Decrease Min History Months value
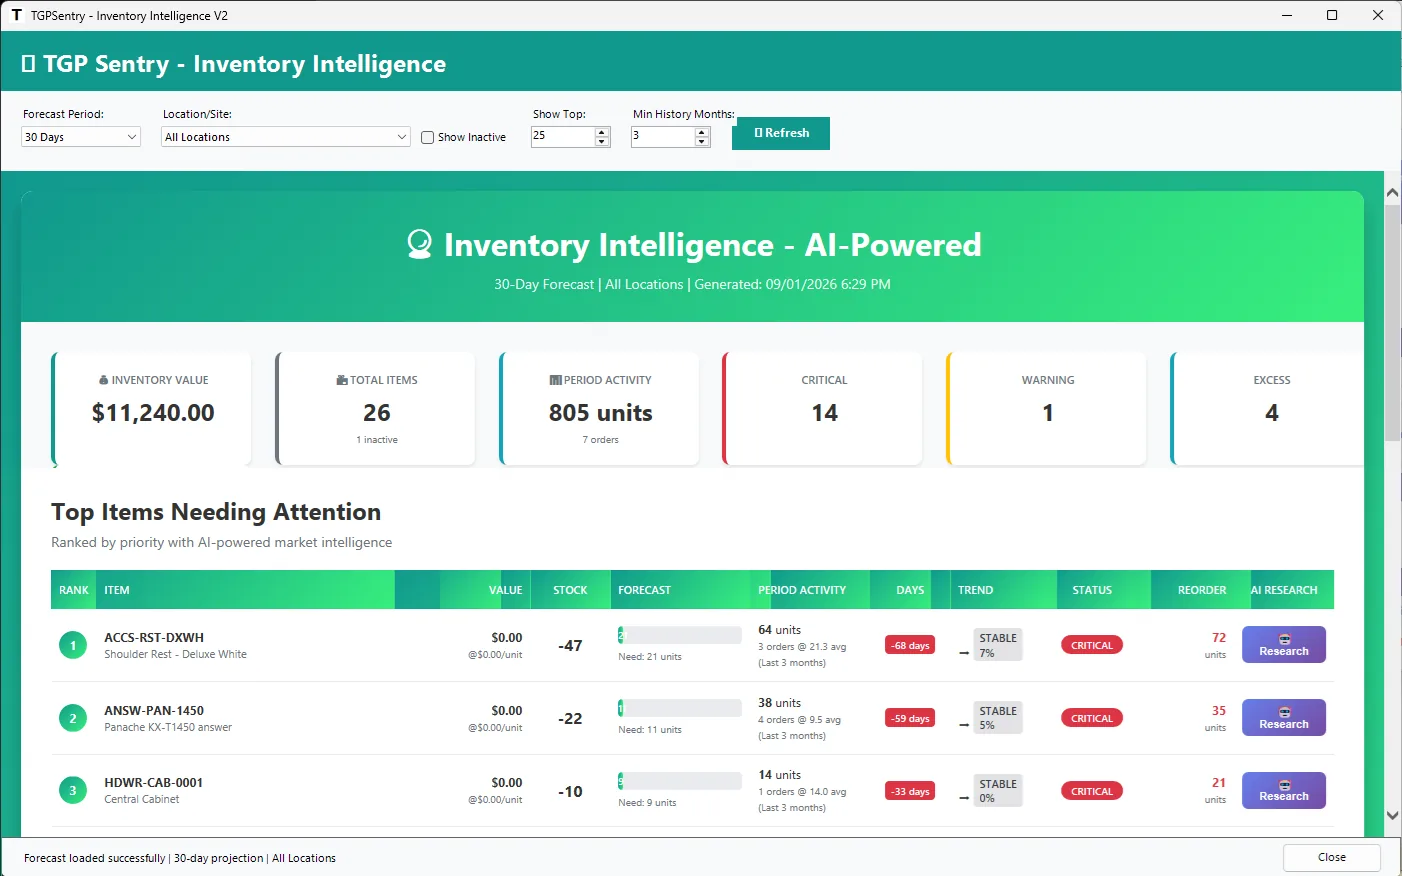Viewport: 1402px width, 876px height. [x=702, y=142]
